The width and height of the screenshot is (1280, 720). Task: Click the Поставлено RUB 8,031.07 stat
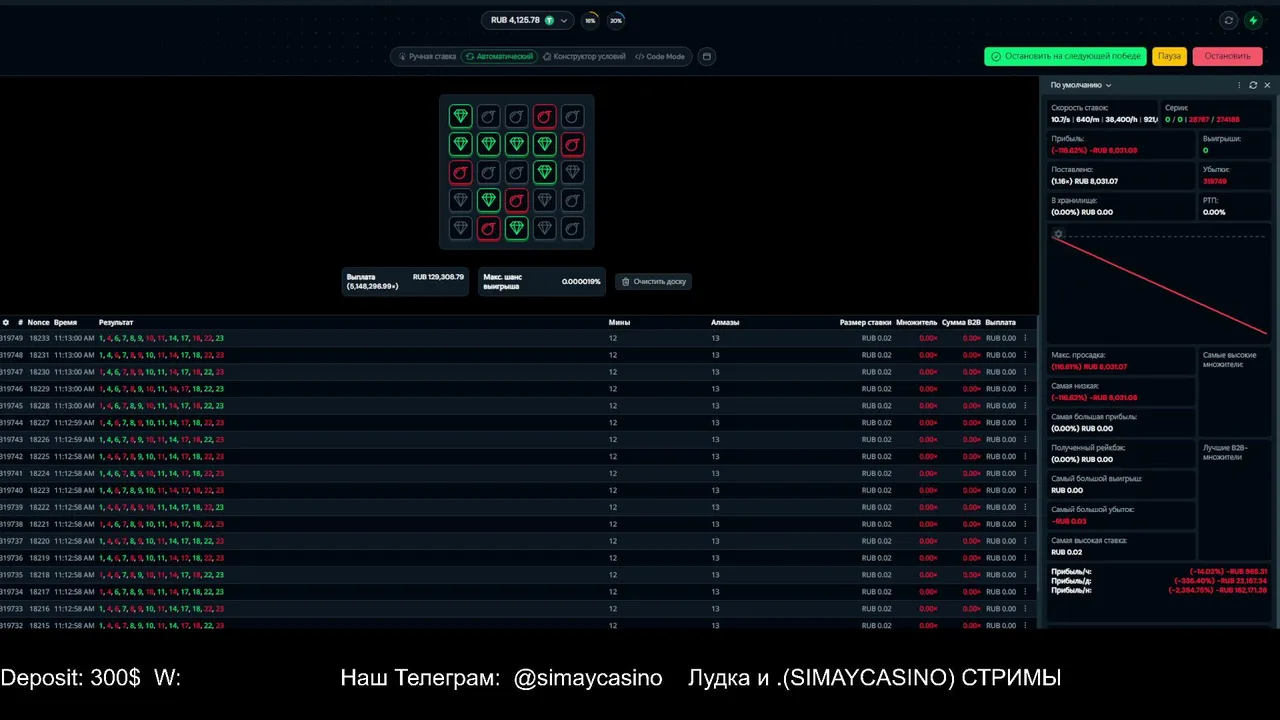pos(1121,176)
